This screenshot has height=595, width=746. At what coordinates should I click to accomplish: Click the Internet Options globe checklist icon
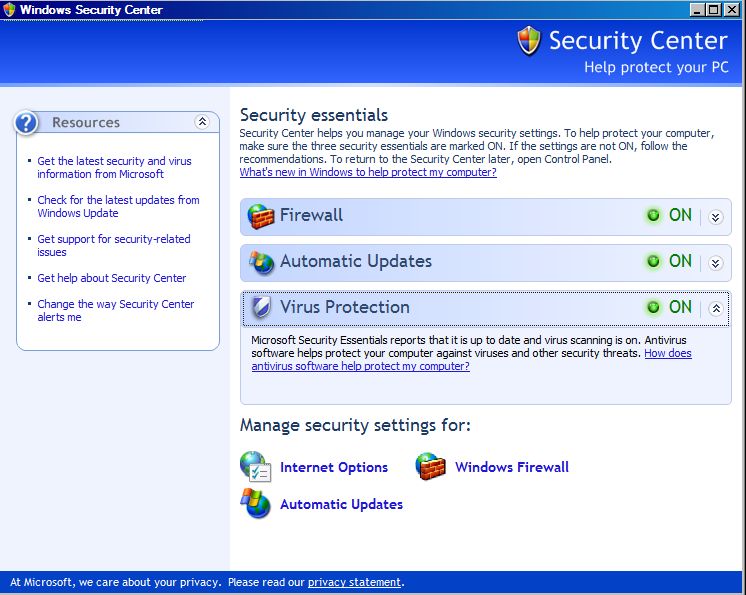[255, 467]
